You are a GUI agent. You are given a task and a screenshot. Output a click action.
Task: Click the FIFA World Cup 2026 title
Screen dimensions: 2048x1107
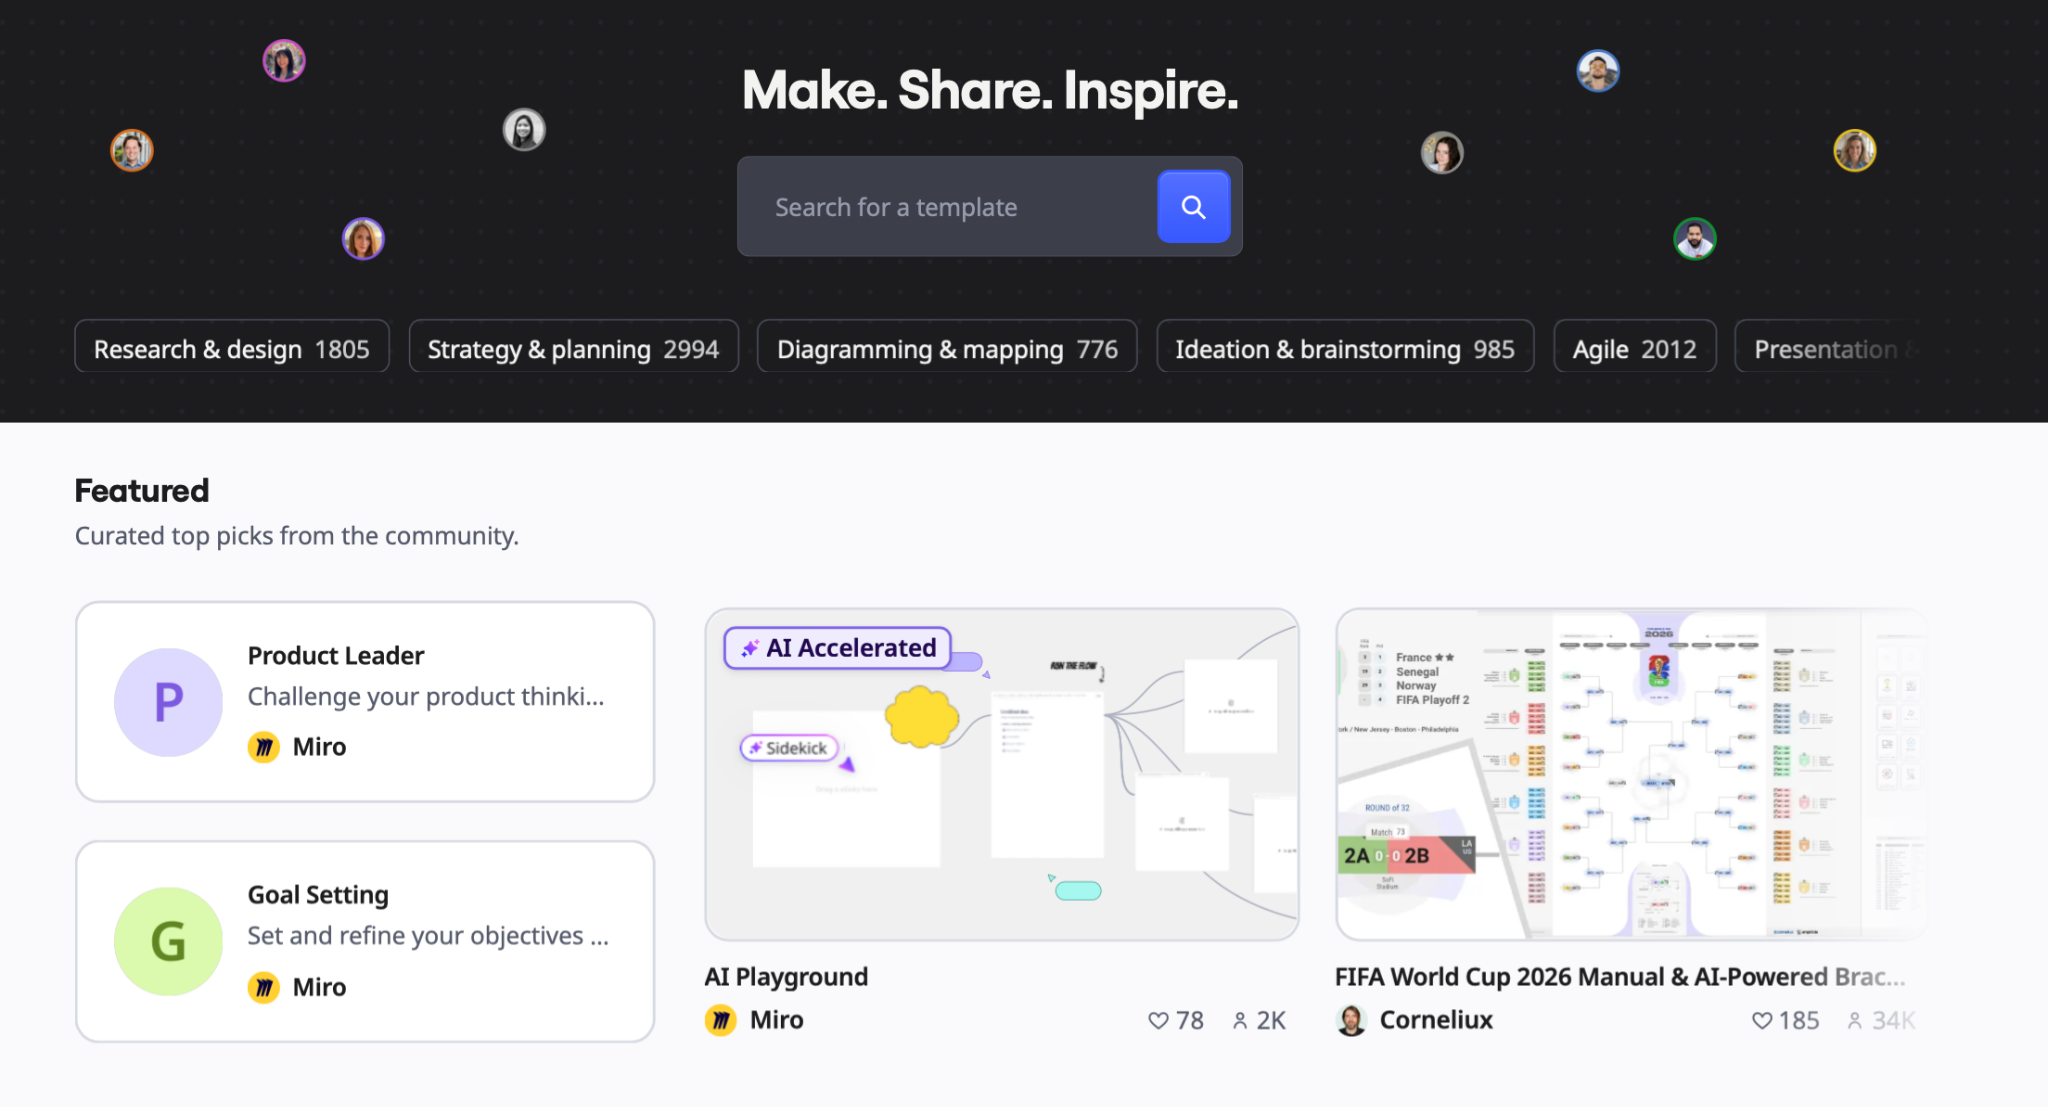coord(1620,976)
